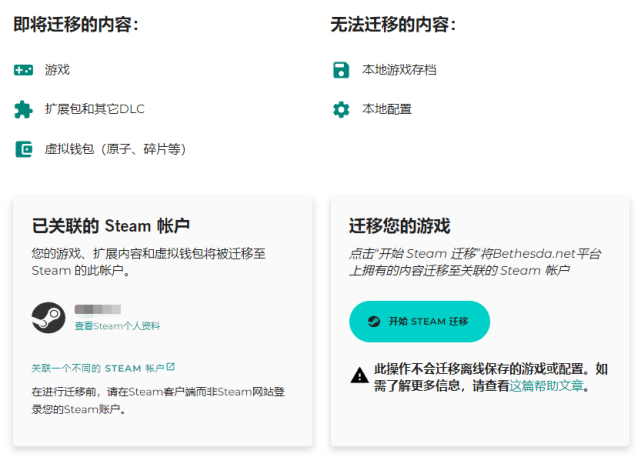Click the wallet icon for 虚拟钱包
641x467 pixels.
click(24, 149)
